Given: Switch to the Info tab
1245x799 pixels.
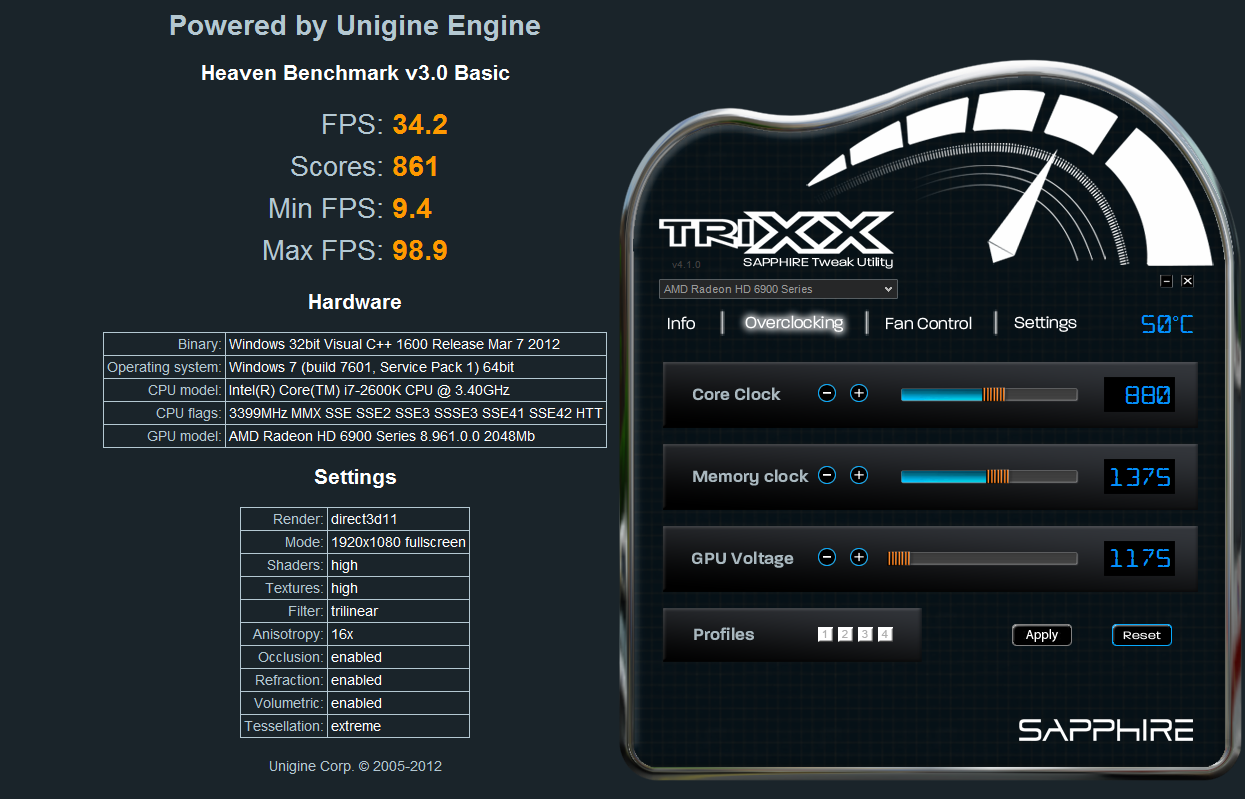Looking at the screenshot, I should point(681,323).
